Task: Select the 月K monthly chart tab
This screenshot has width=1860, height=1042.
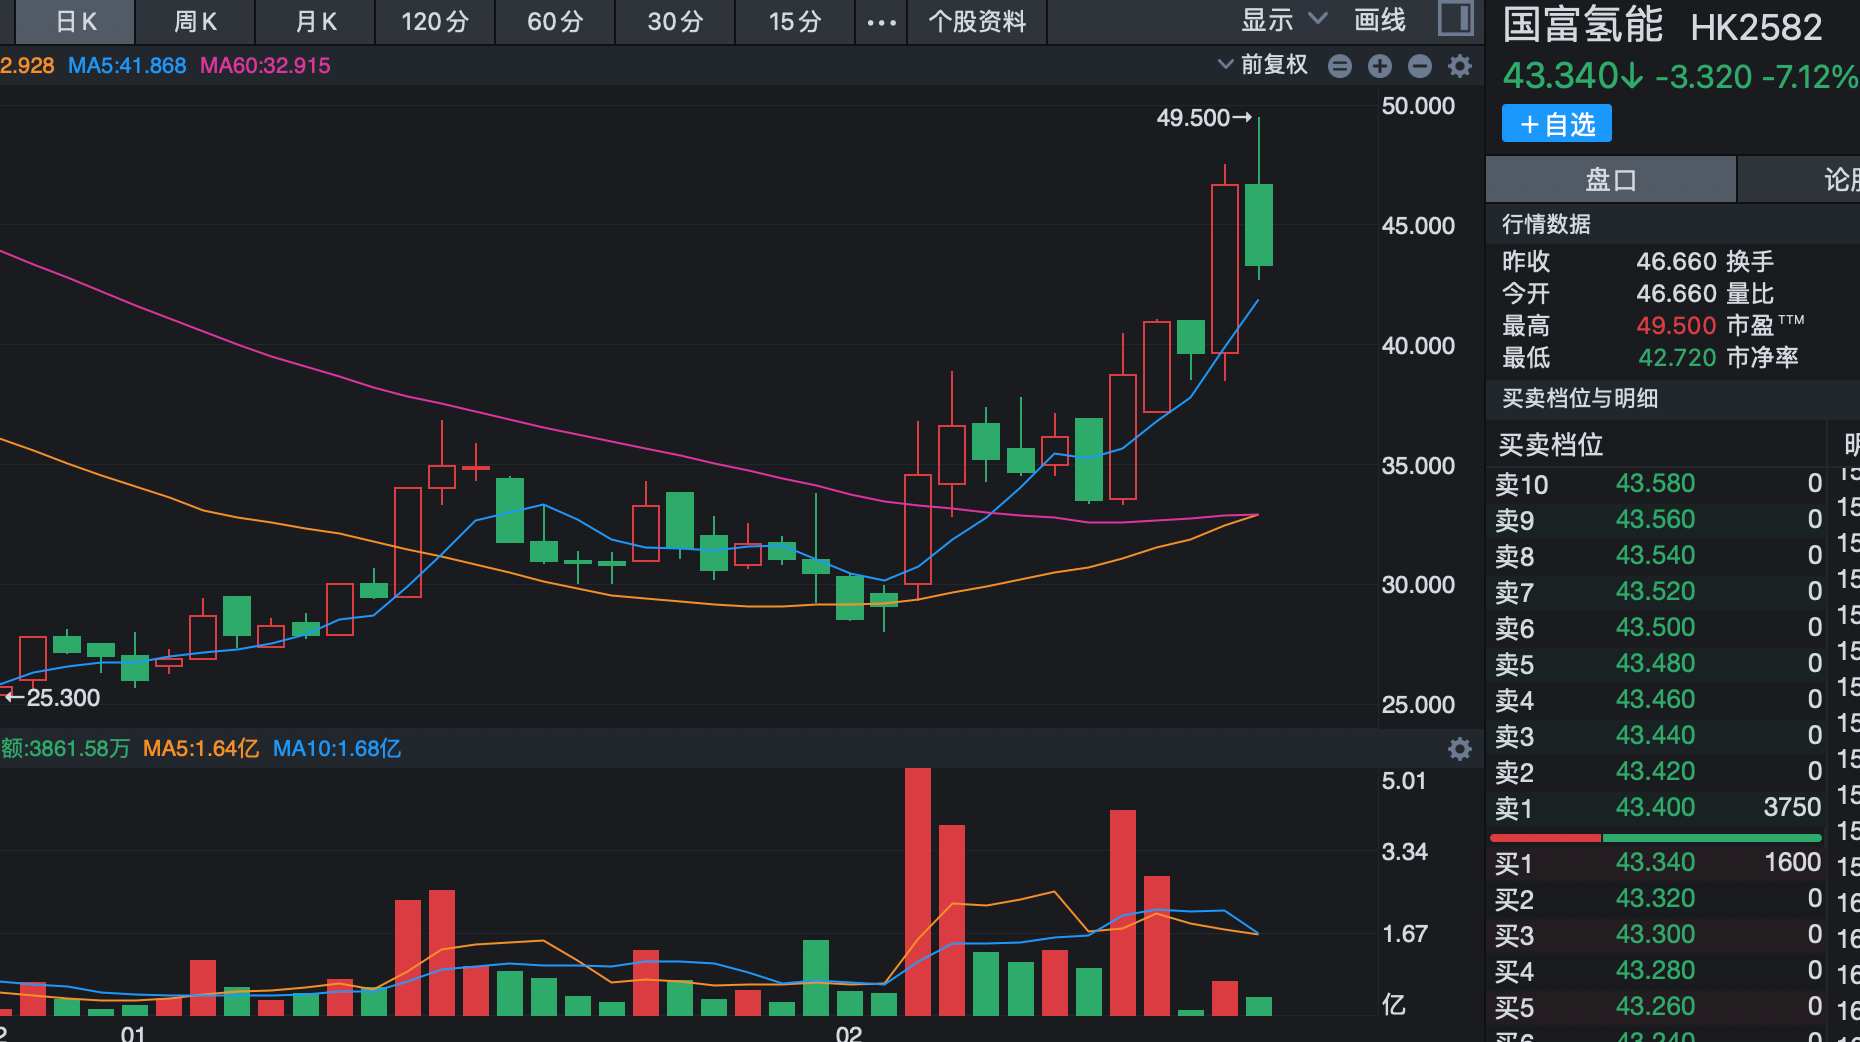Action: coord(316,22)
